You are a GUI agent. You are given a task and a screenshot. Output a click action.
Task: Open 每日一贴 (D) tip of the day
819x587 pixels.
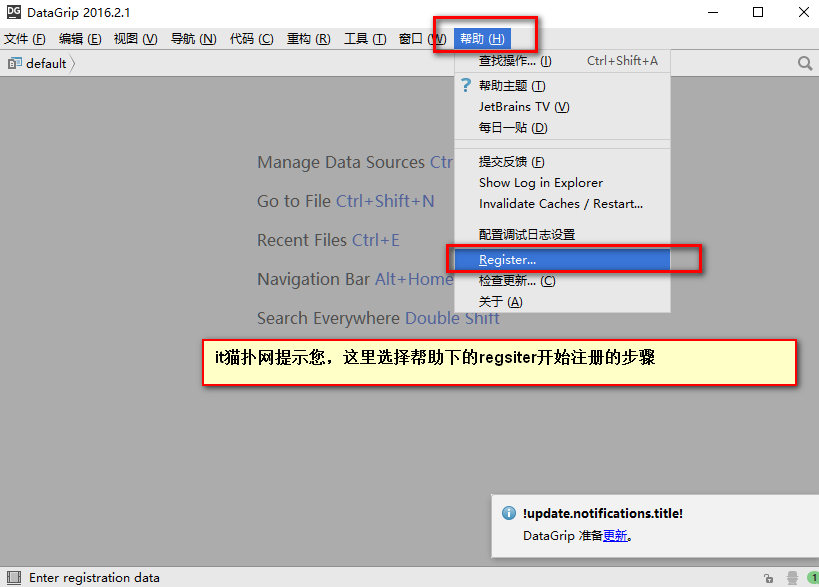click(563, 127)
